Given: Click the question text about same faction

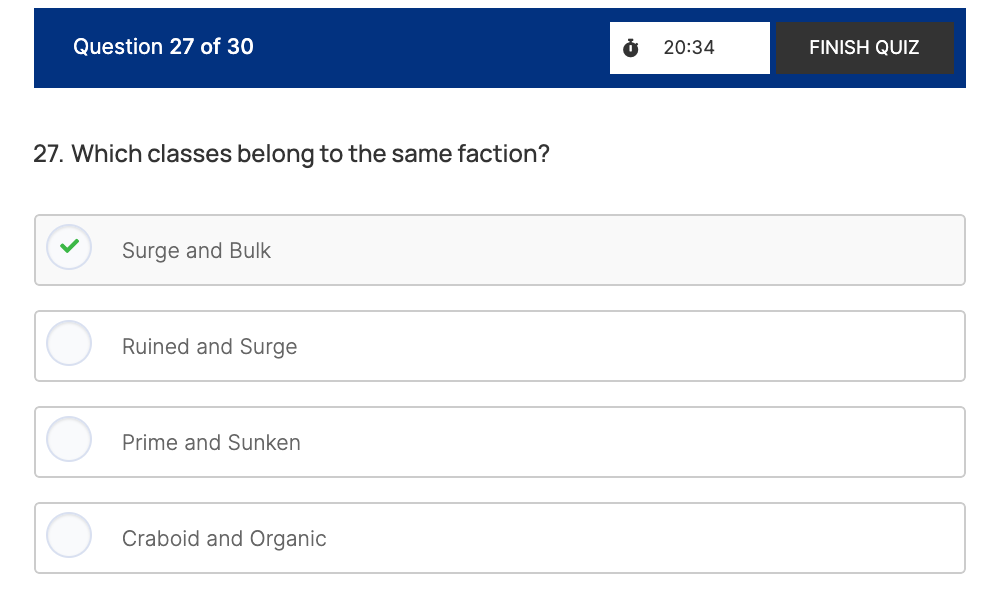Looking at the screenshot, I should (310, 155).
